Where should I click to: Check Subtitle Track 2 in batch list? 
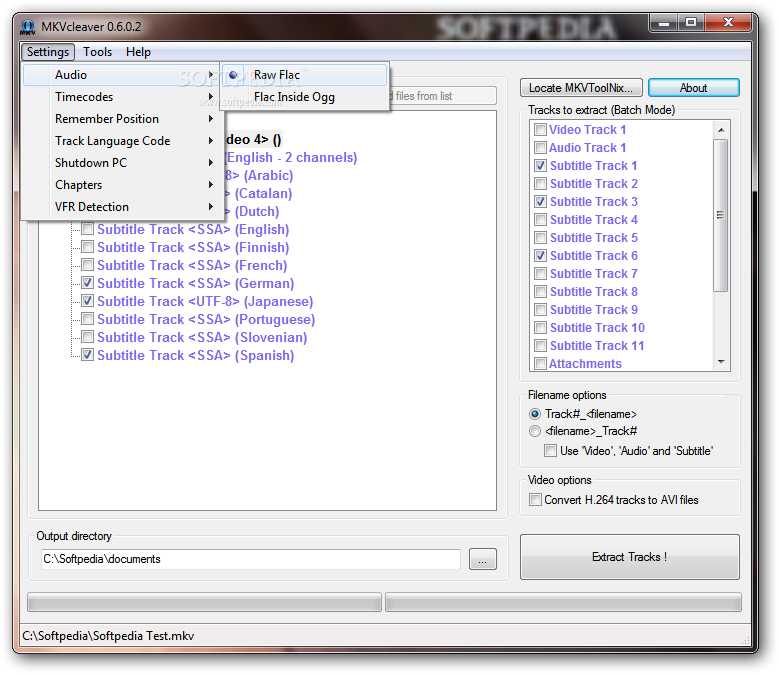coord(540,184)
